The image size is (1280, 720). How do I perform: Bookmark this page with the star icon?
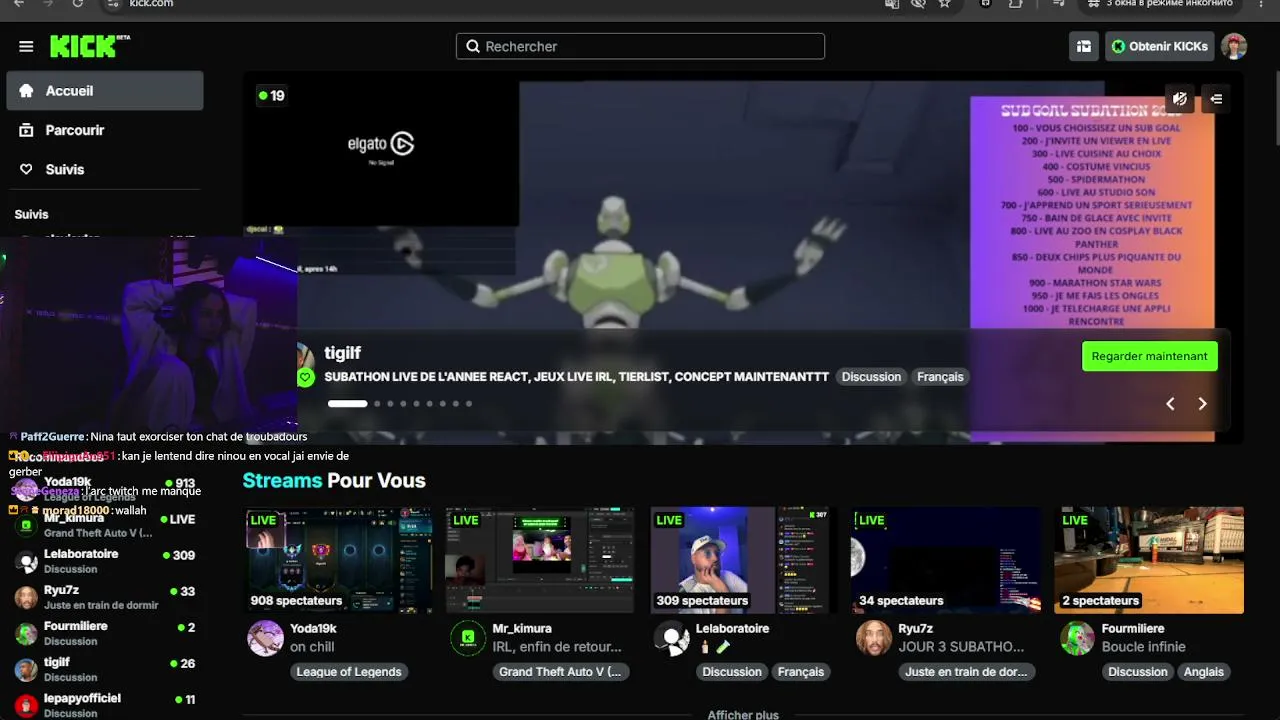[944, 4]
